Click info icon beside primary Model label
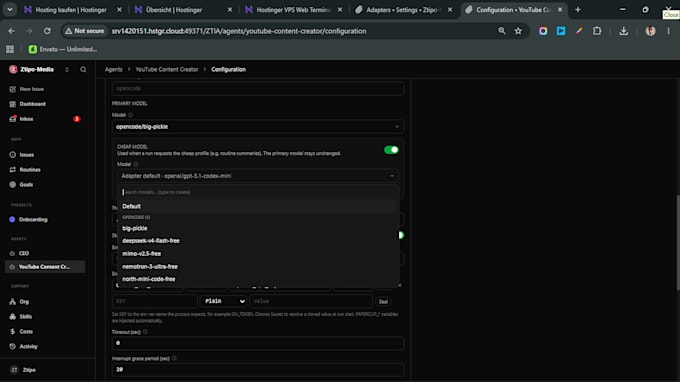This screenshot has height=382, width=680. (x=130, y=115)
